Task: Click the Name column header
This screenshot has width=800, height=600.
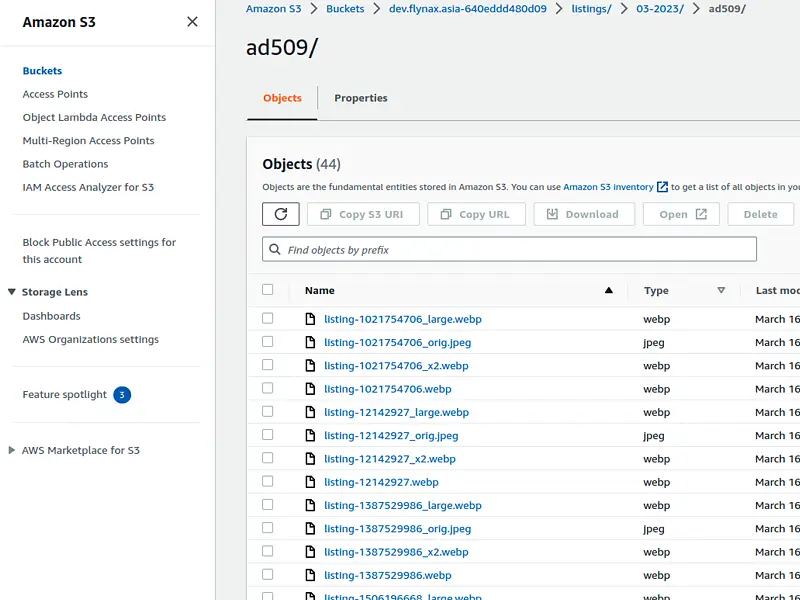Action: point(320,290)
